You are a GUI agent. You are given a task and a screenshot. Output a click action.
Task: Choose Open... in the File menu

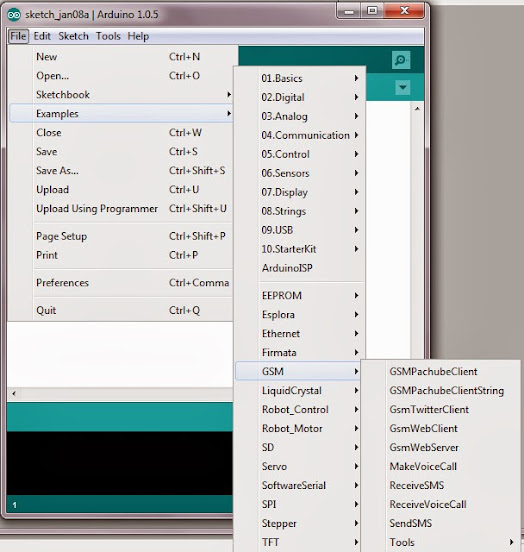(x=121, y=76)
